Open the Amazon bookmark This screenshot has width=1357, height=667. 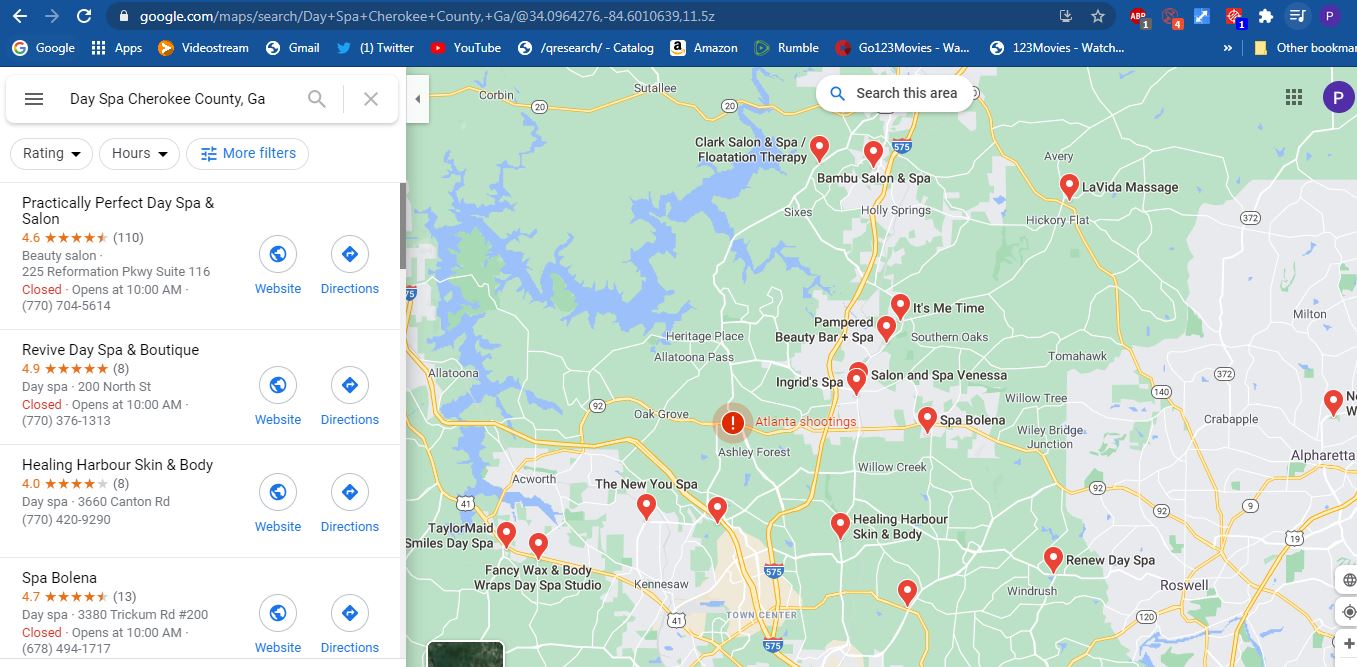point(704,47)
